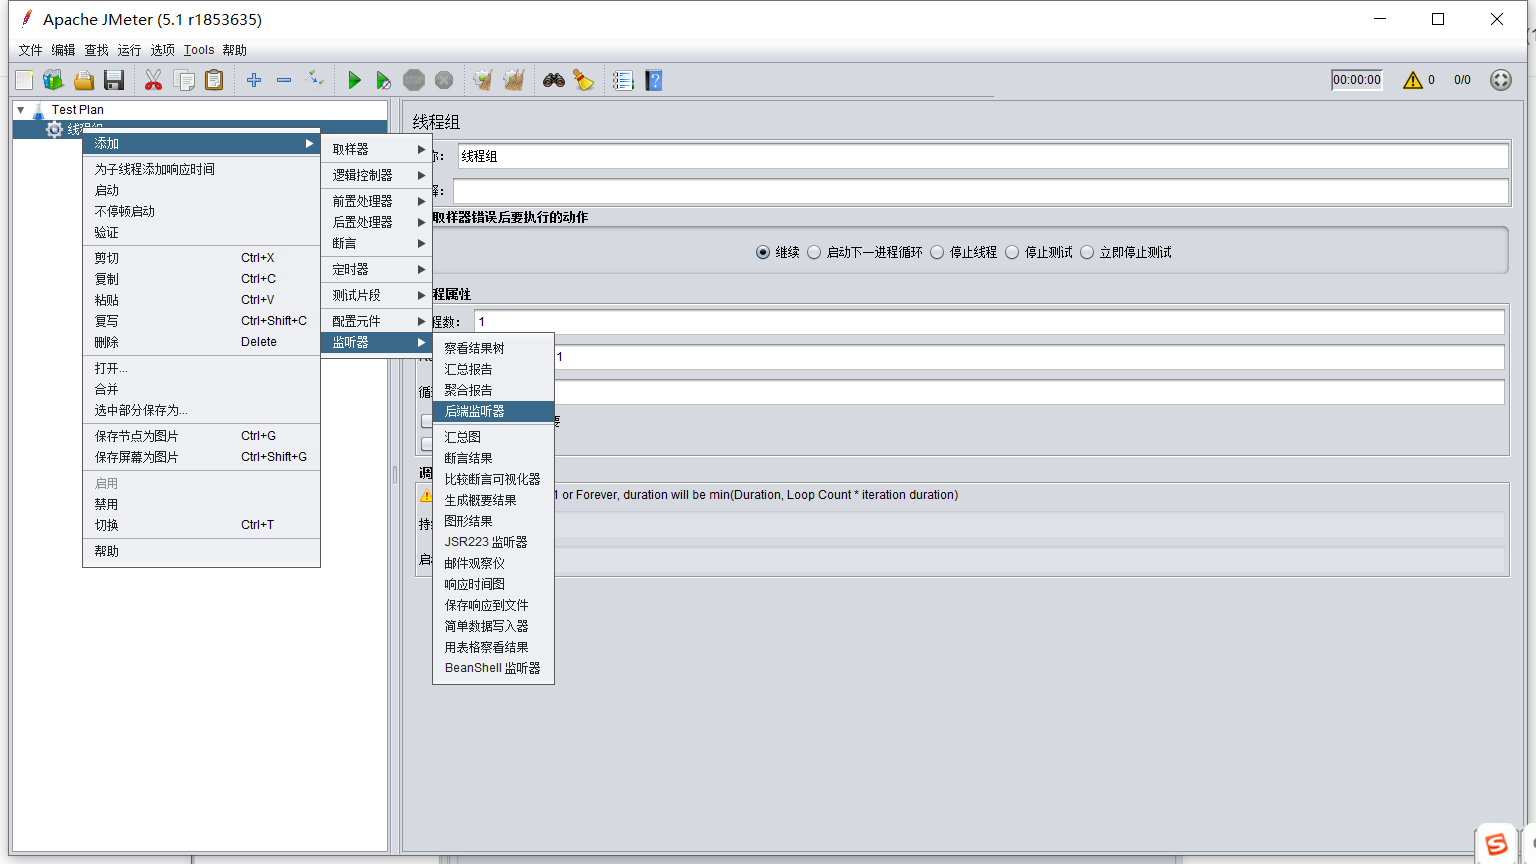1536x864 pixels.
Task: Open the 运行 menu
Action: [x=129, y=50]
